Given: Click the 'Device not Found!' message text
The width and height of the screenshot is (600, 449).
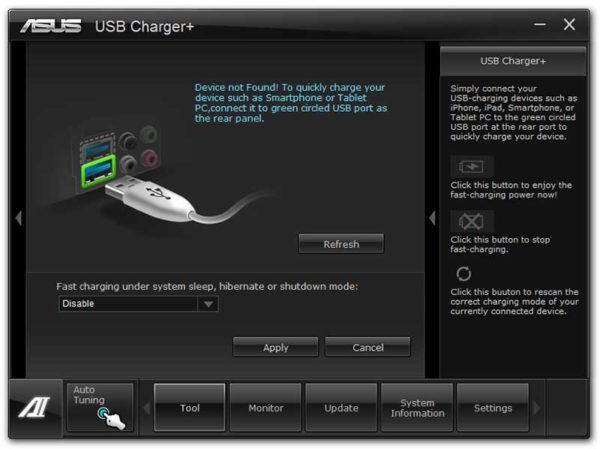Looking at the screenshot, I should coord(291,103).
